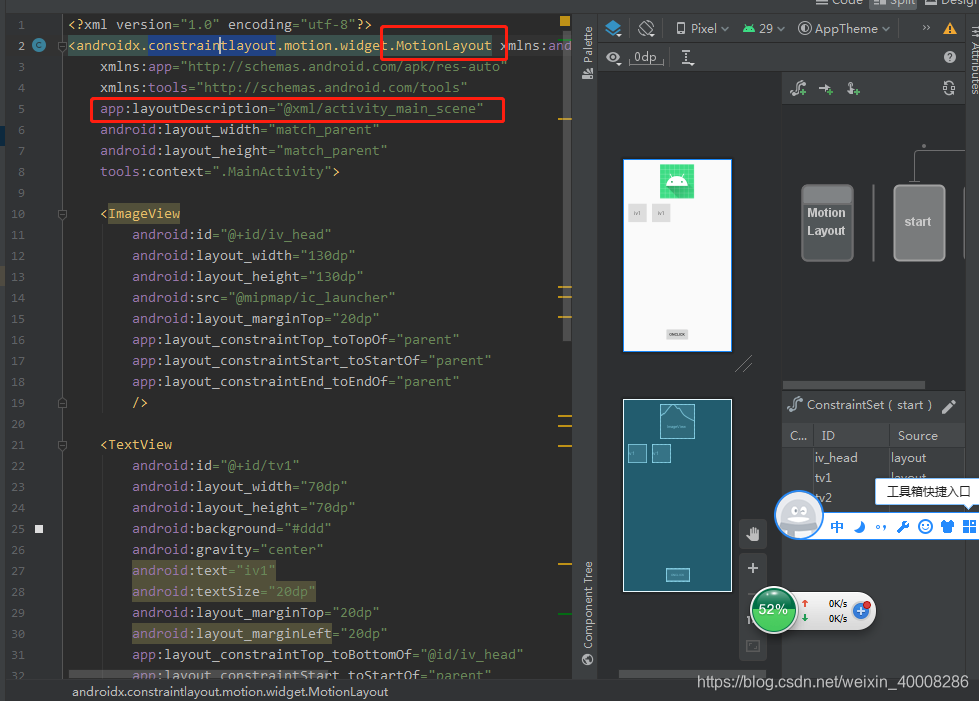Viewport: 979px width, 701px height.
Task: Toggle view options with the eye icon
Action: 613,57
